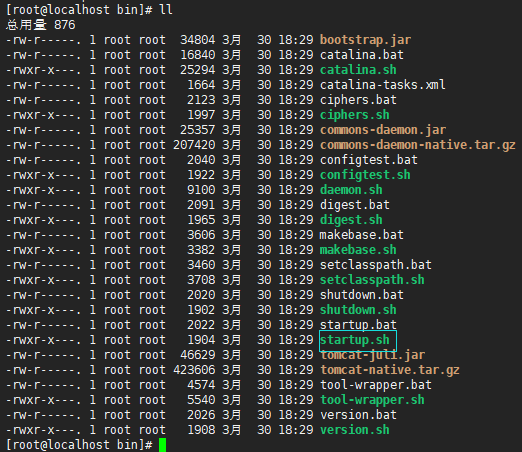Select the ciphers.sh script name
522x452 pixels.
pos(355,115)
